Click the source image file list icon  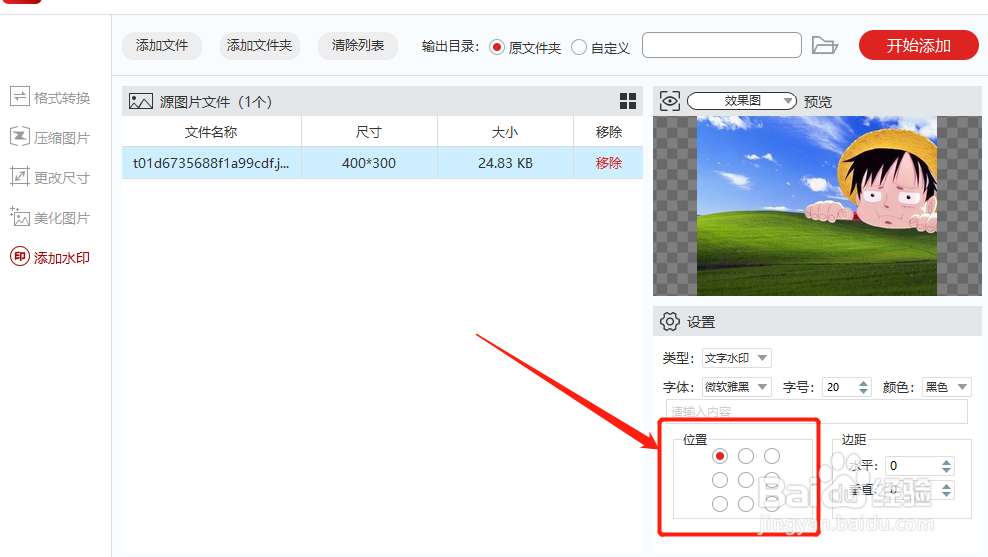(x=141, y=101)
